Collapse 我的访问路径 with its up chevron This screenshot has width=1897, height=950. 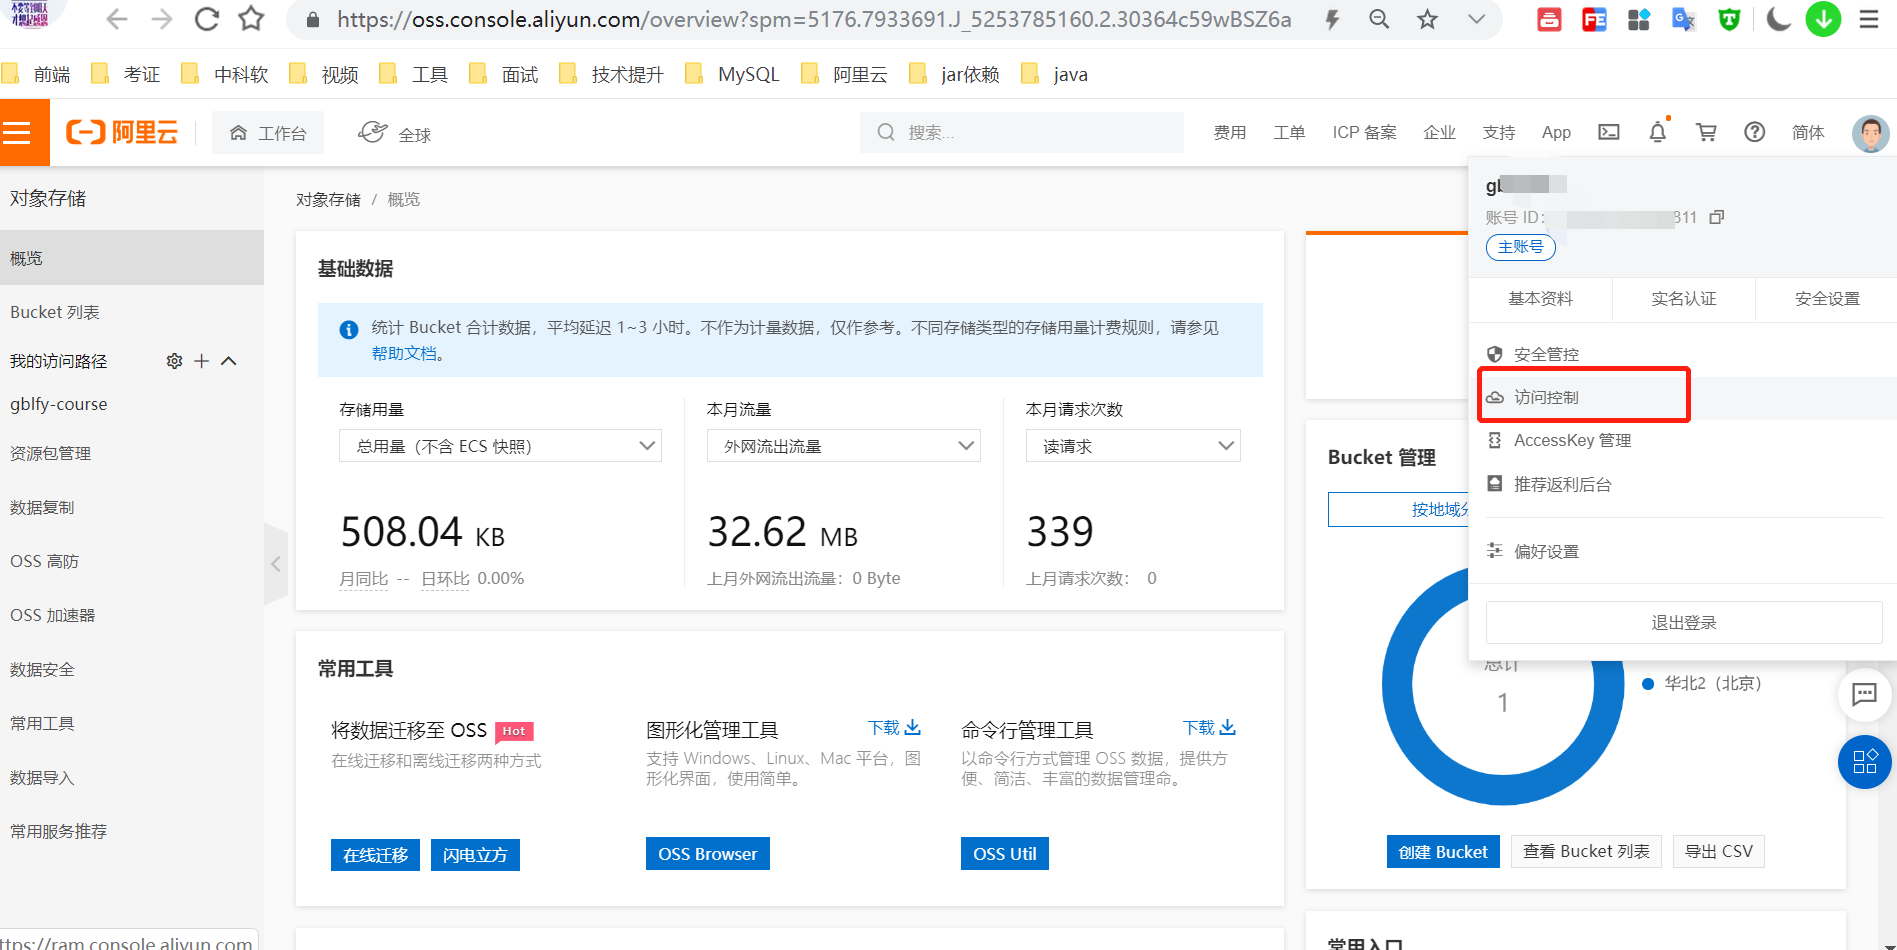coord(229,361)
